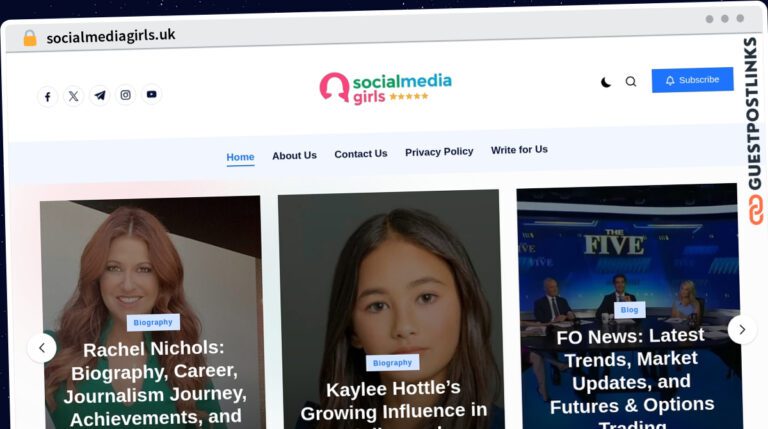Open the YouTube social icon
768x429 pixels.
(151, 94)
